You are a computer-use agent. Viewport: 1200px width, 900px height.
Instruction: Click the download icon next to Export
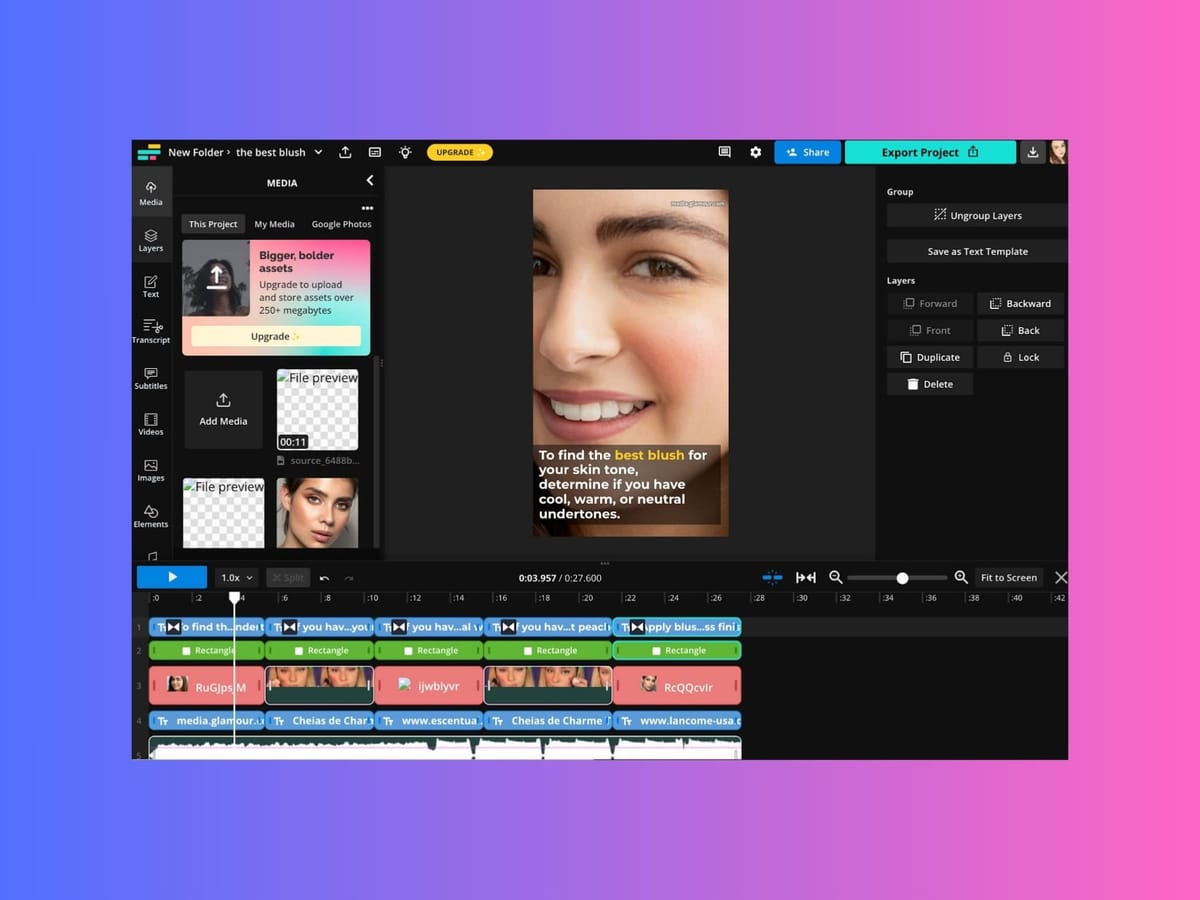click(1033, 152)
